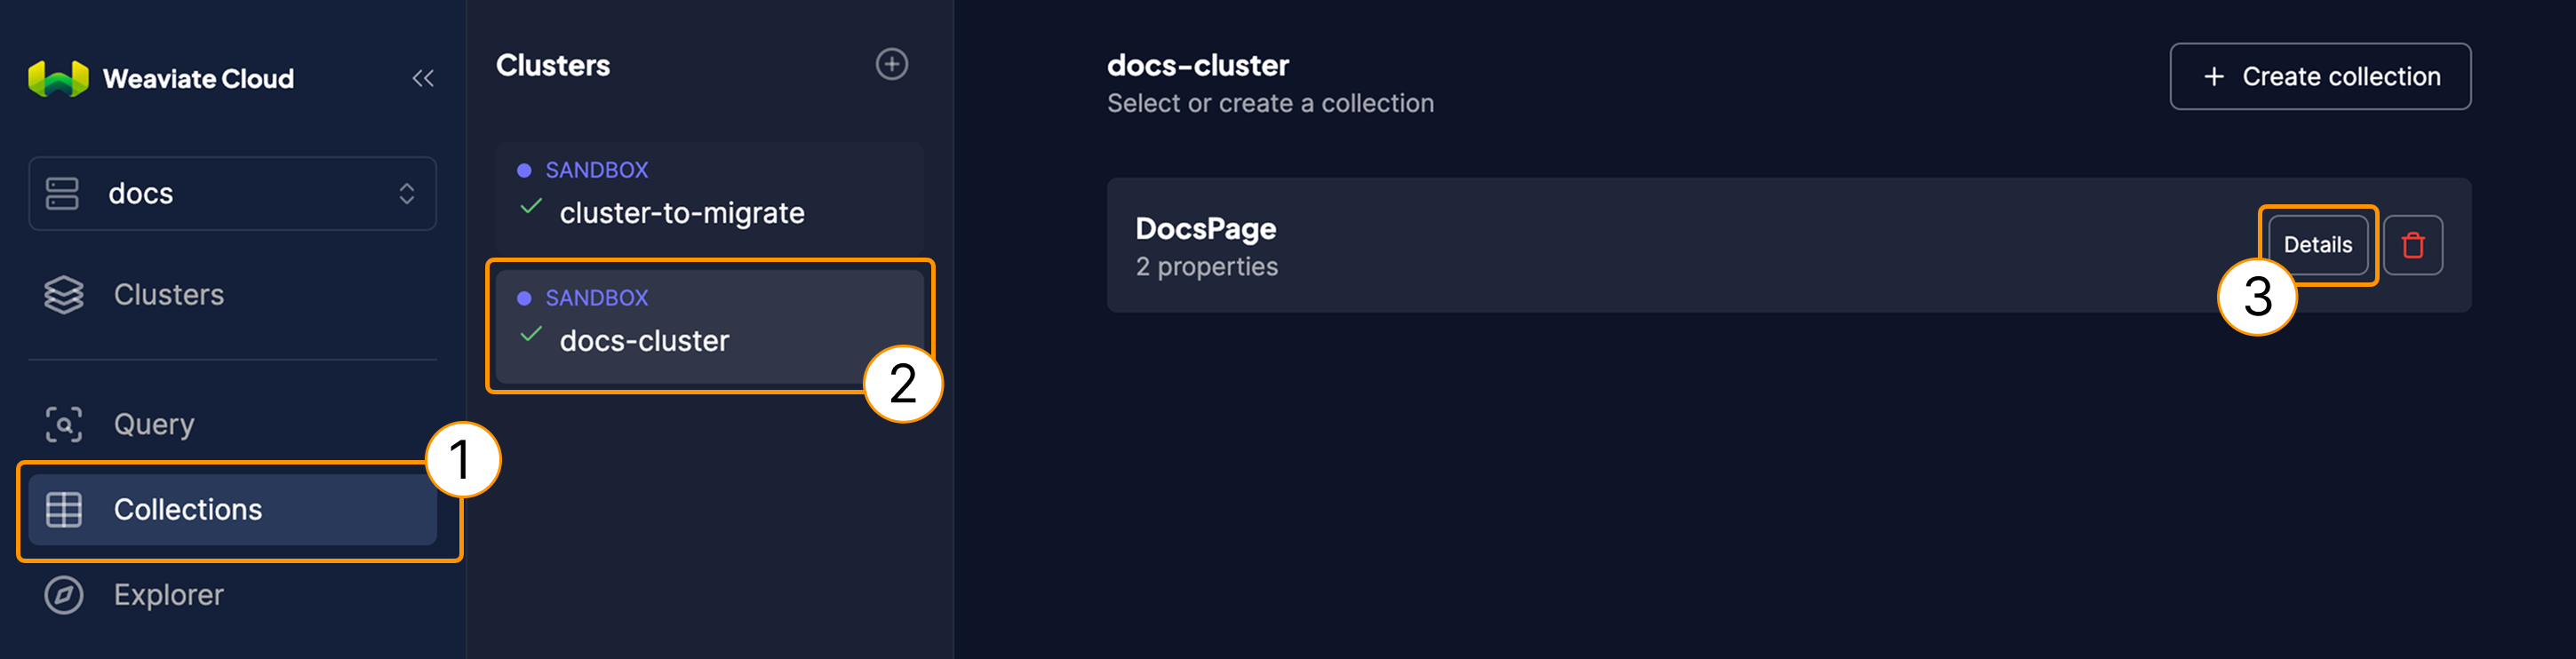Open Details for DocsPage collection

click(x=2318, y=245)
